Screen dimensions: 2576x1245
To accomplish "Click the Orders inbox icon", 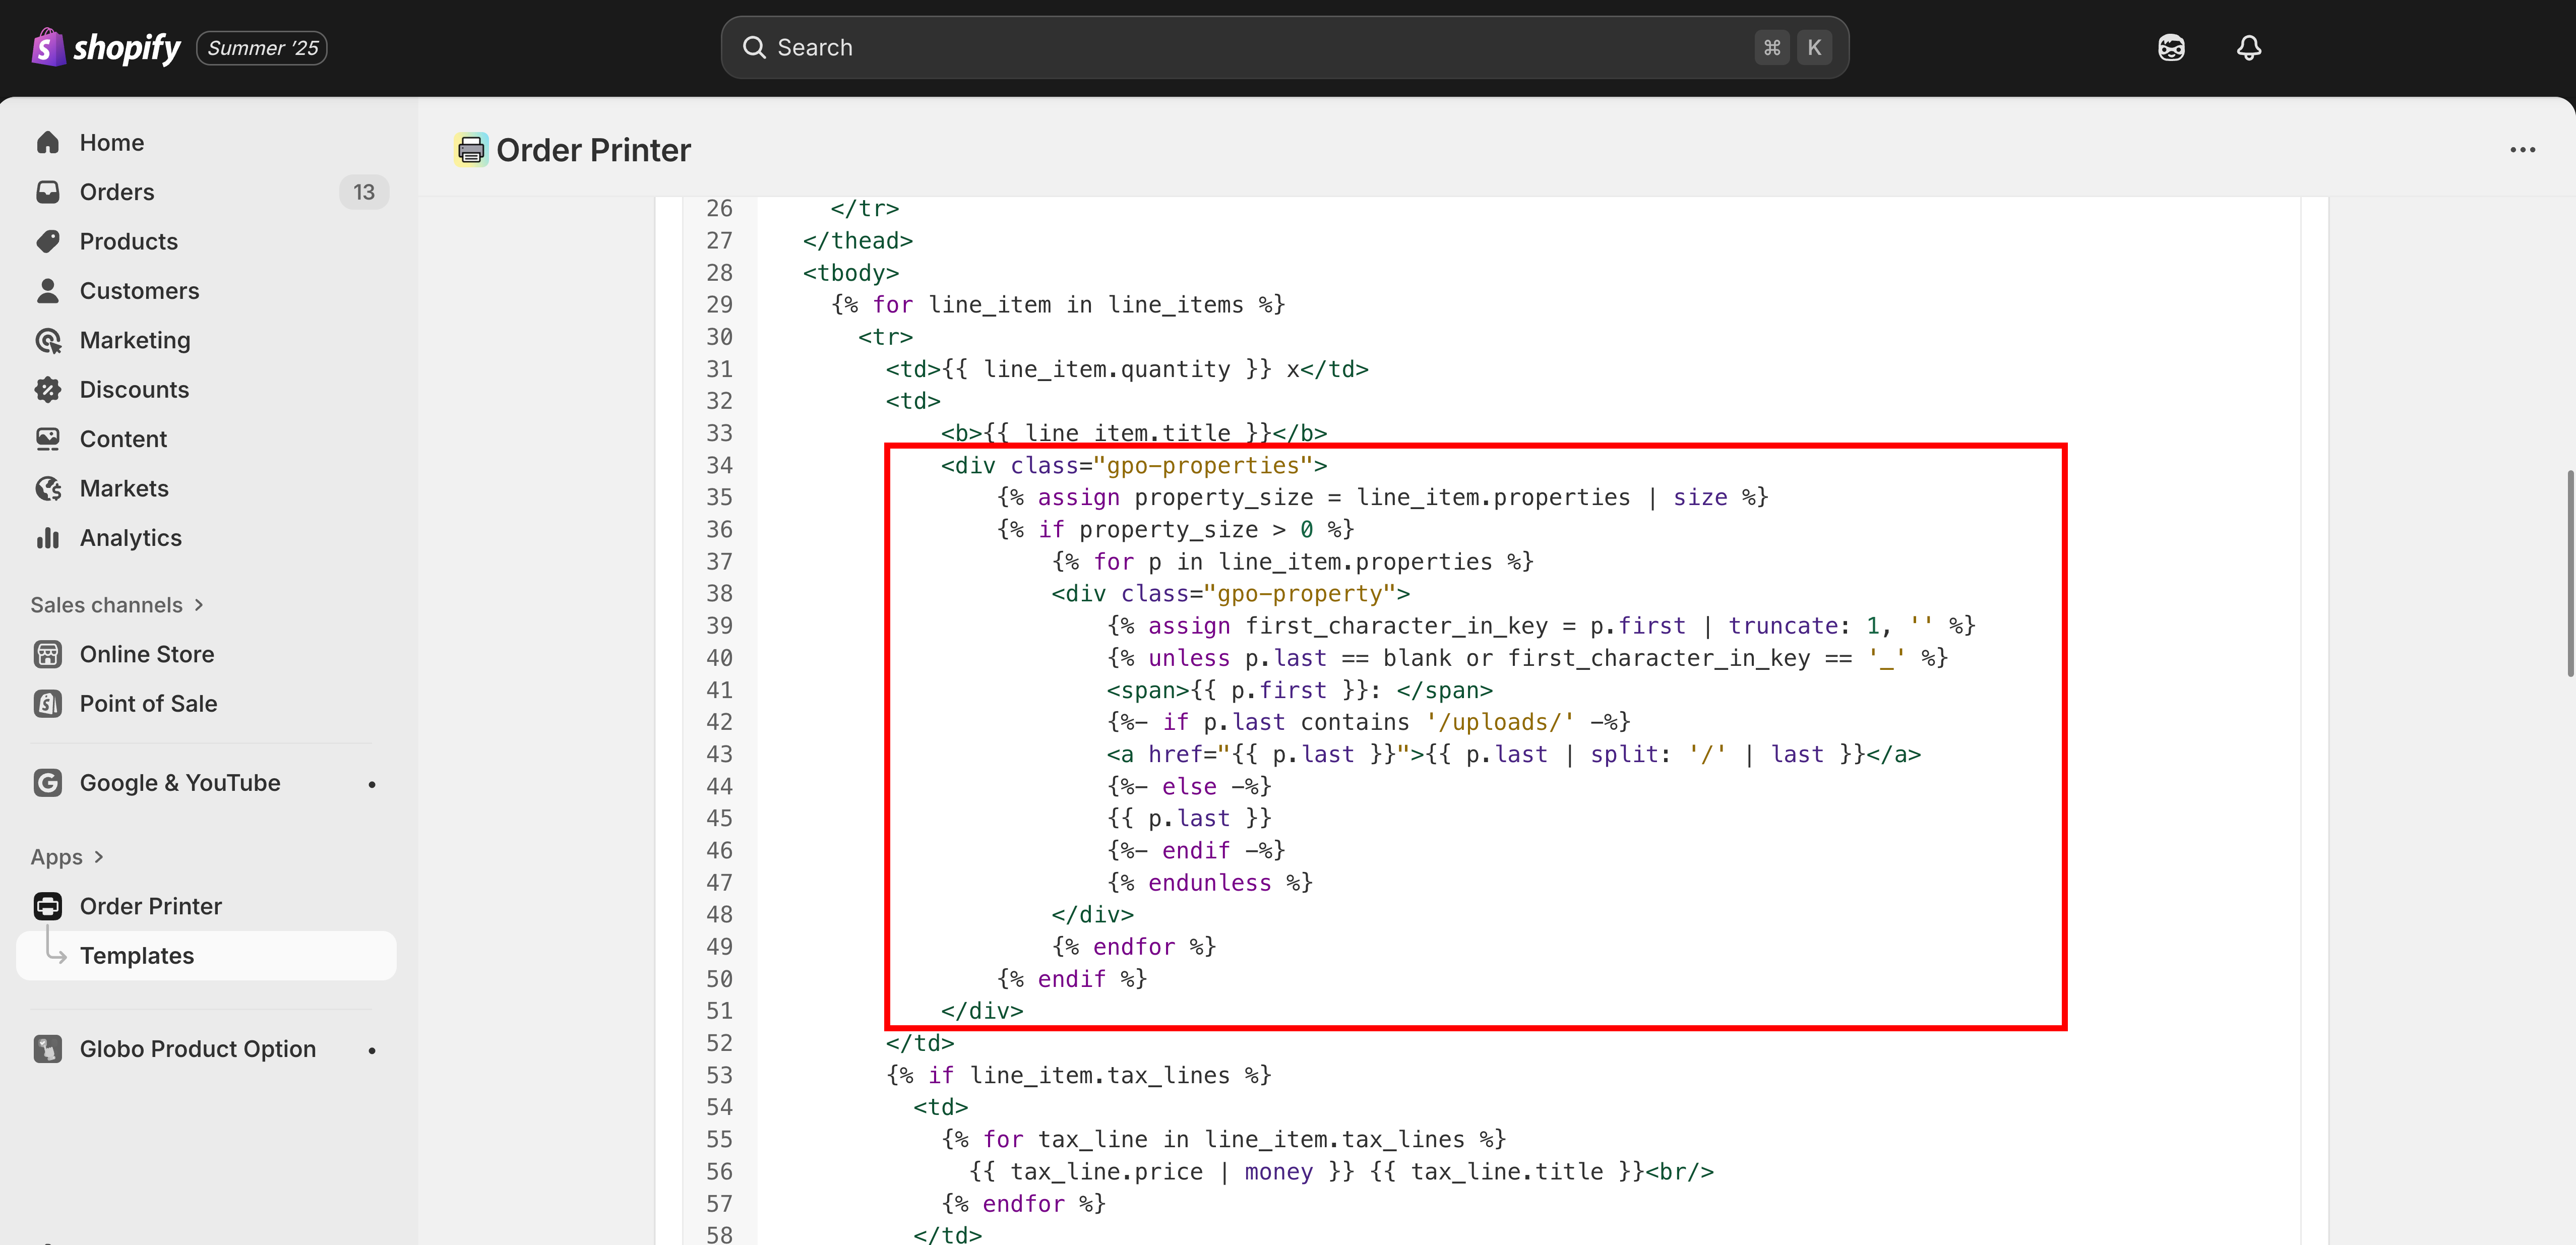I will pyautogui.click(x=48, y=192).
